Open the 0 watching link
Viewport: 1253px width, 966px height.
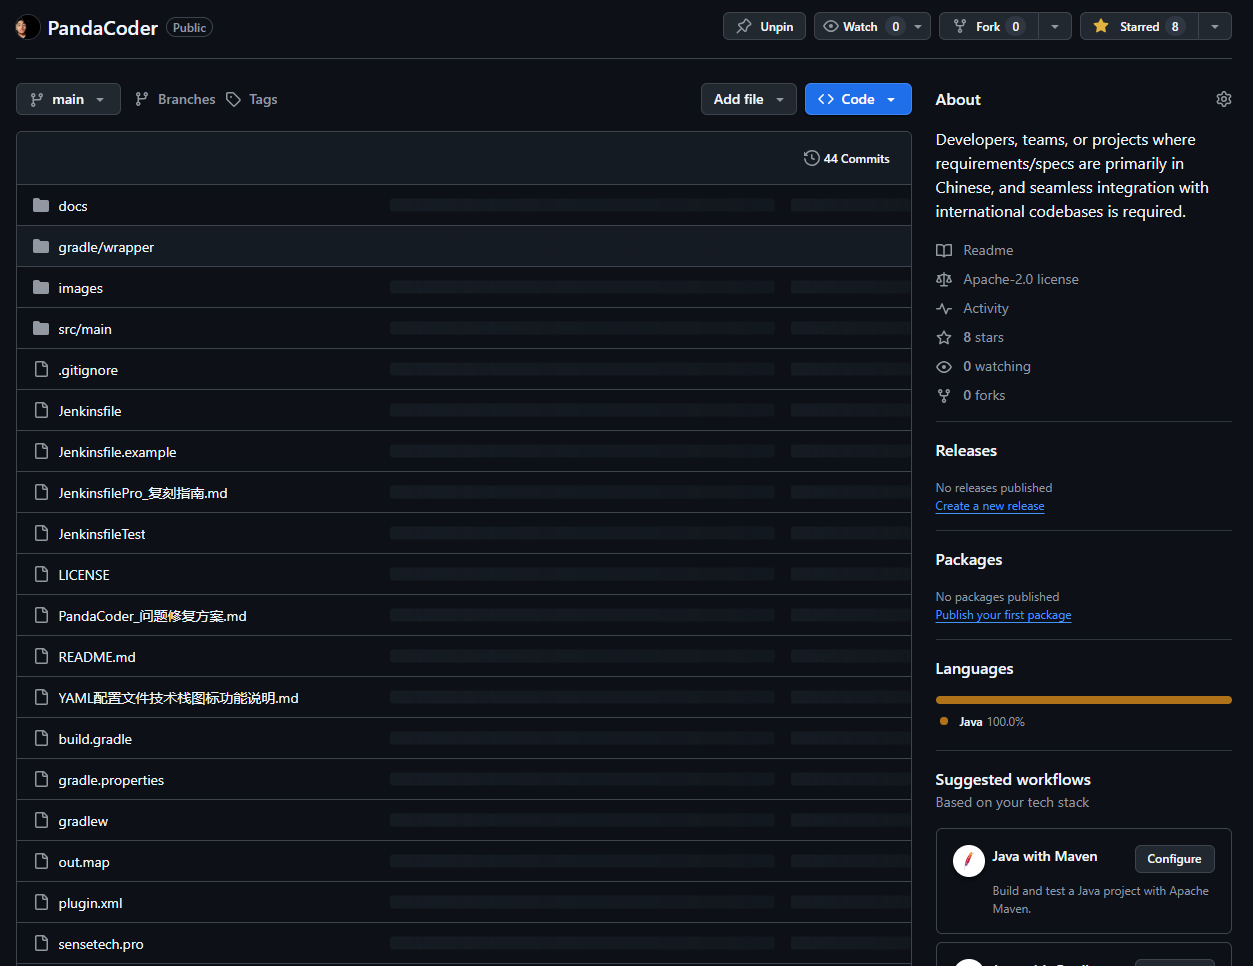coord(997,366)
